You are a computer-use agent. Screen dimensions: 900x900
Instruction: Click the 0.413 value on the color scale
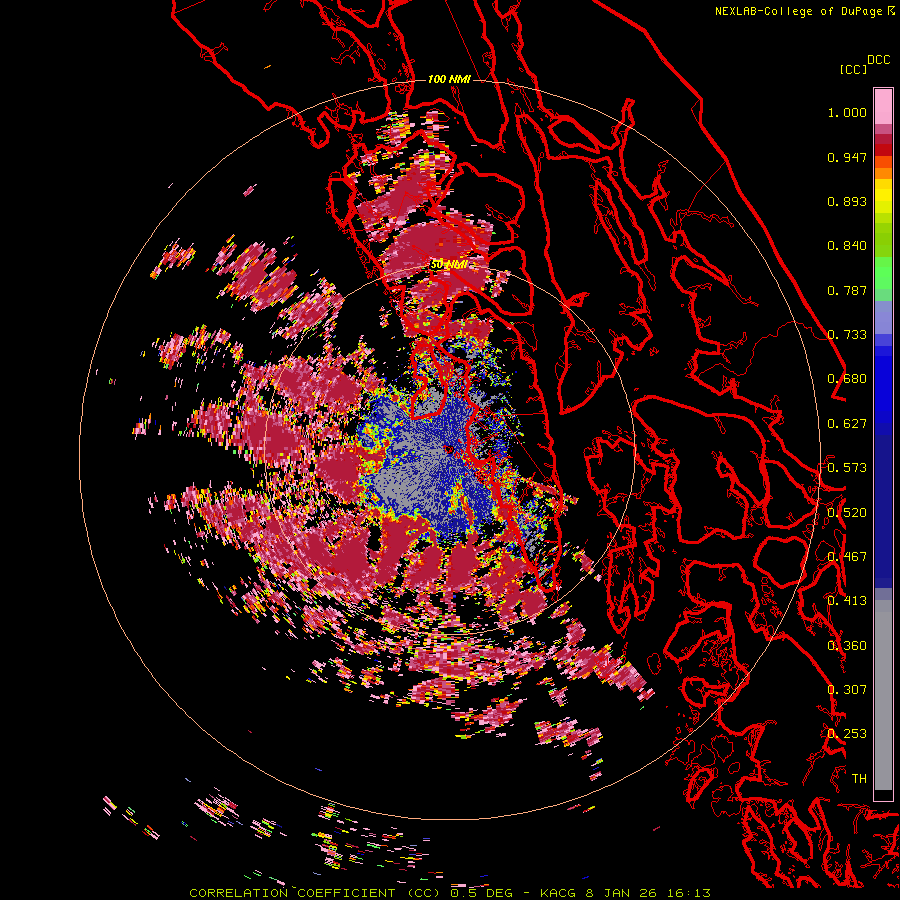[x=847, y=601]
